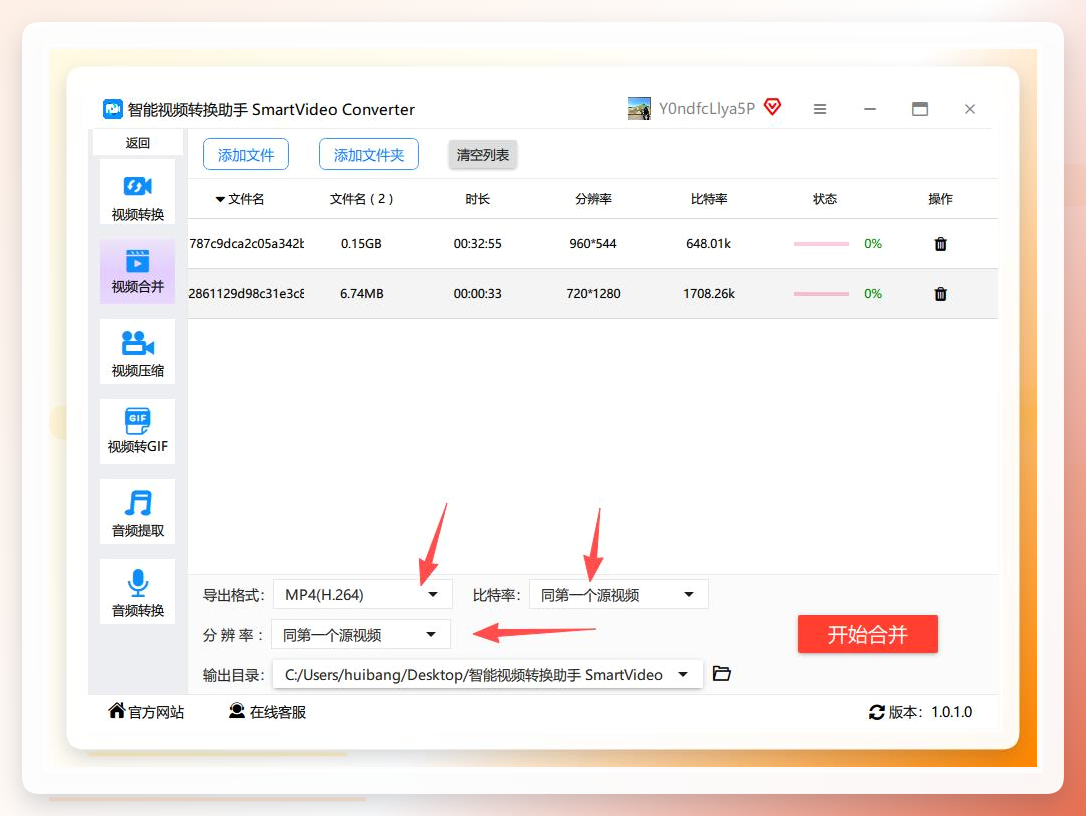The height and width of the screenshot is (816, 1086).
Task: Click the 时长 column header
Action: (477, 199)
